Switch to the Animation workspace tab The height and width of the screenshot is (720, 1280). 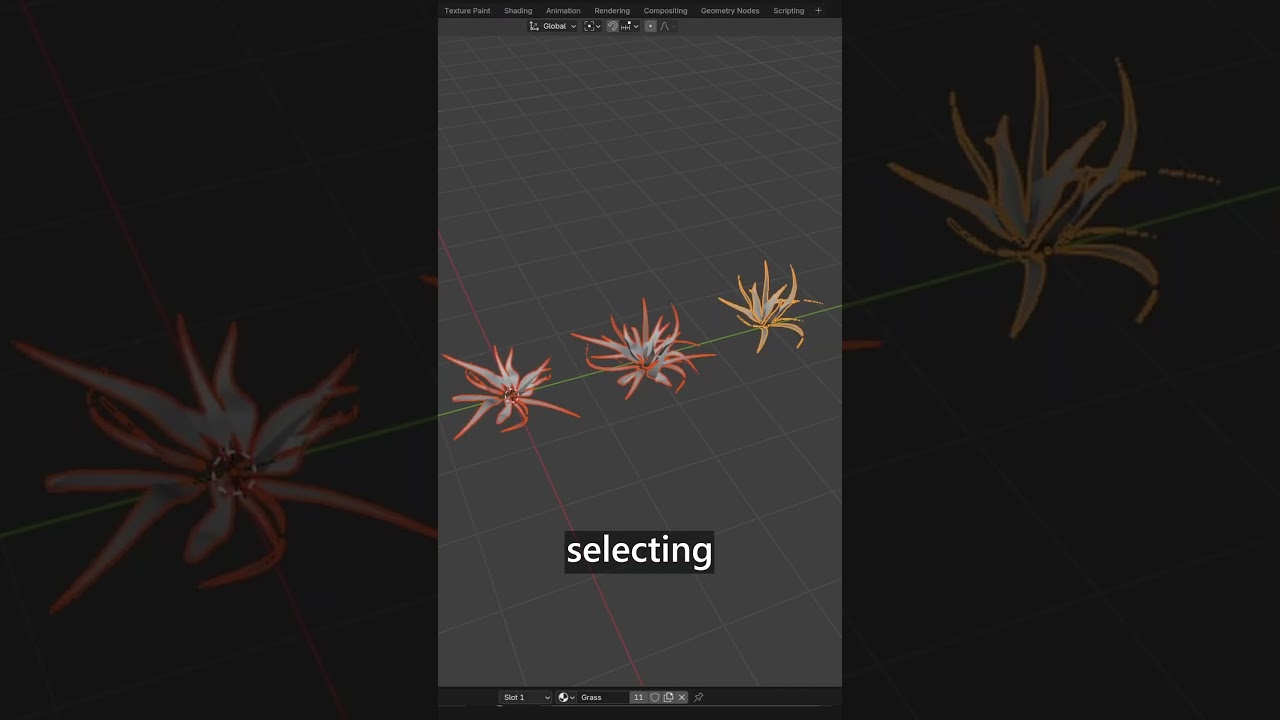pos(563,10)
